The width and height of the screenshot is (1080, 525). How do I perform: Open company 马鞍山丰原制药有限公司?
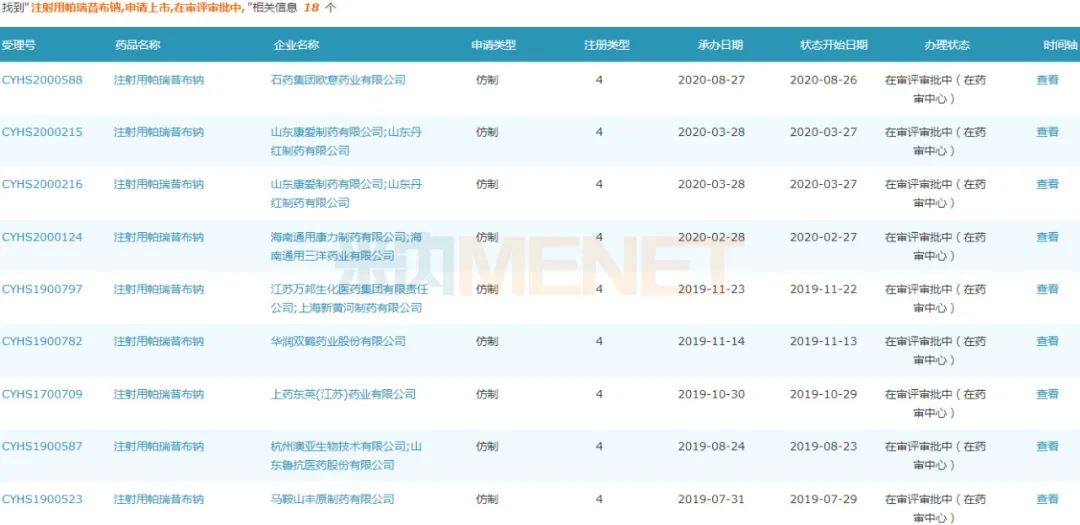click(x=333, y=500)
